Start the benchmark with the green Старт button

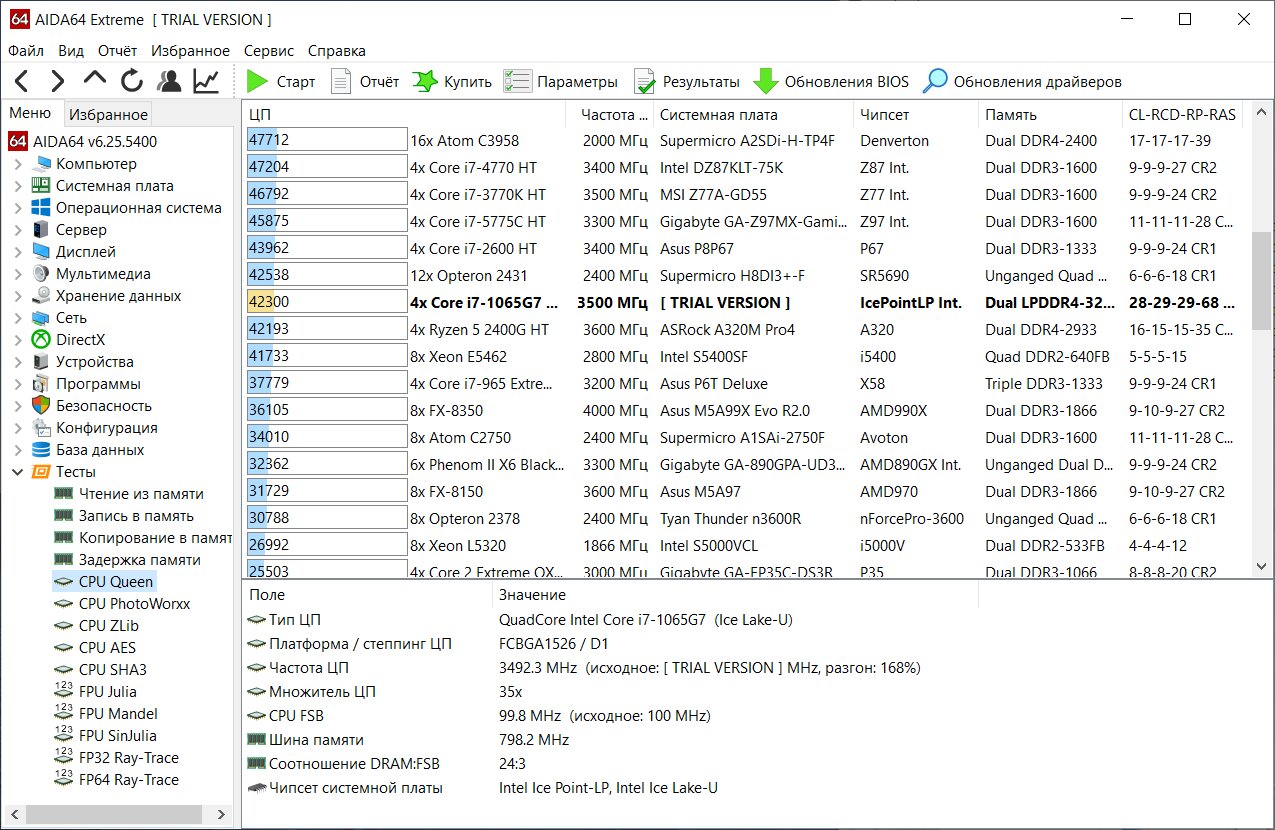(281, 82)
